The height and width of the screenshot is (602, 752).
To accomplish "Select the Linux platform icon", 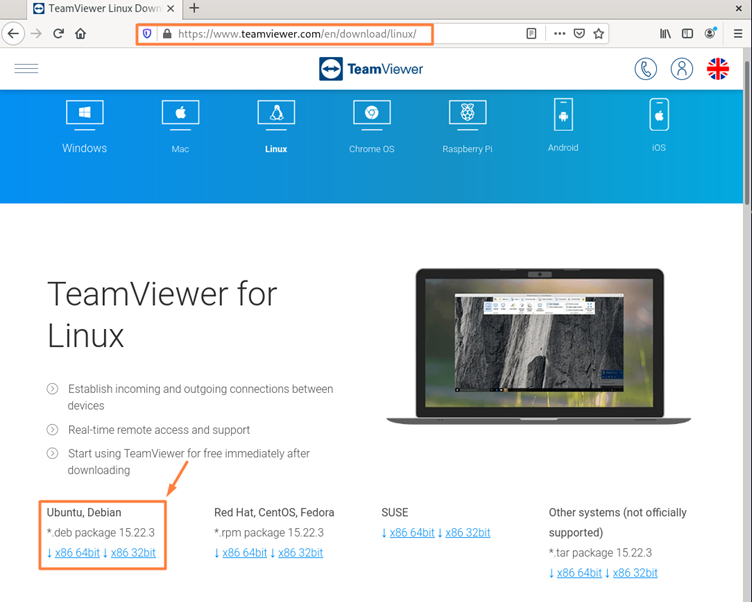I will pyautogui.click(x=276, y=127).
